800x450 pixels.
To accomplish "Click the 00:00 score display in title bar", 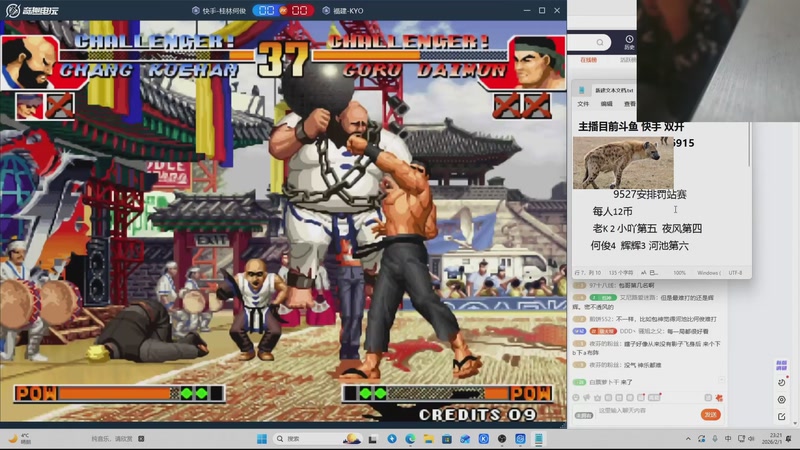I will point(283,11).
